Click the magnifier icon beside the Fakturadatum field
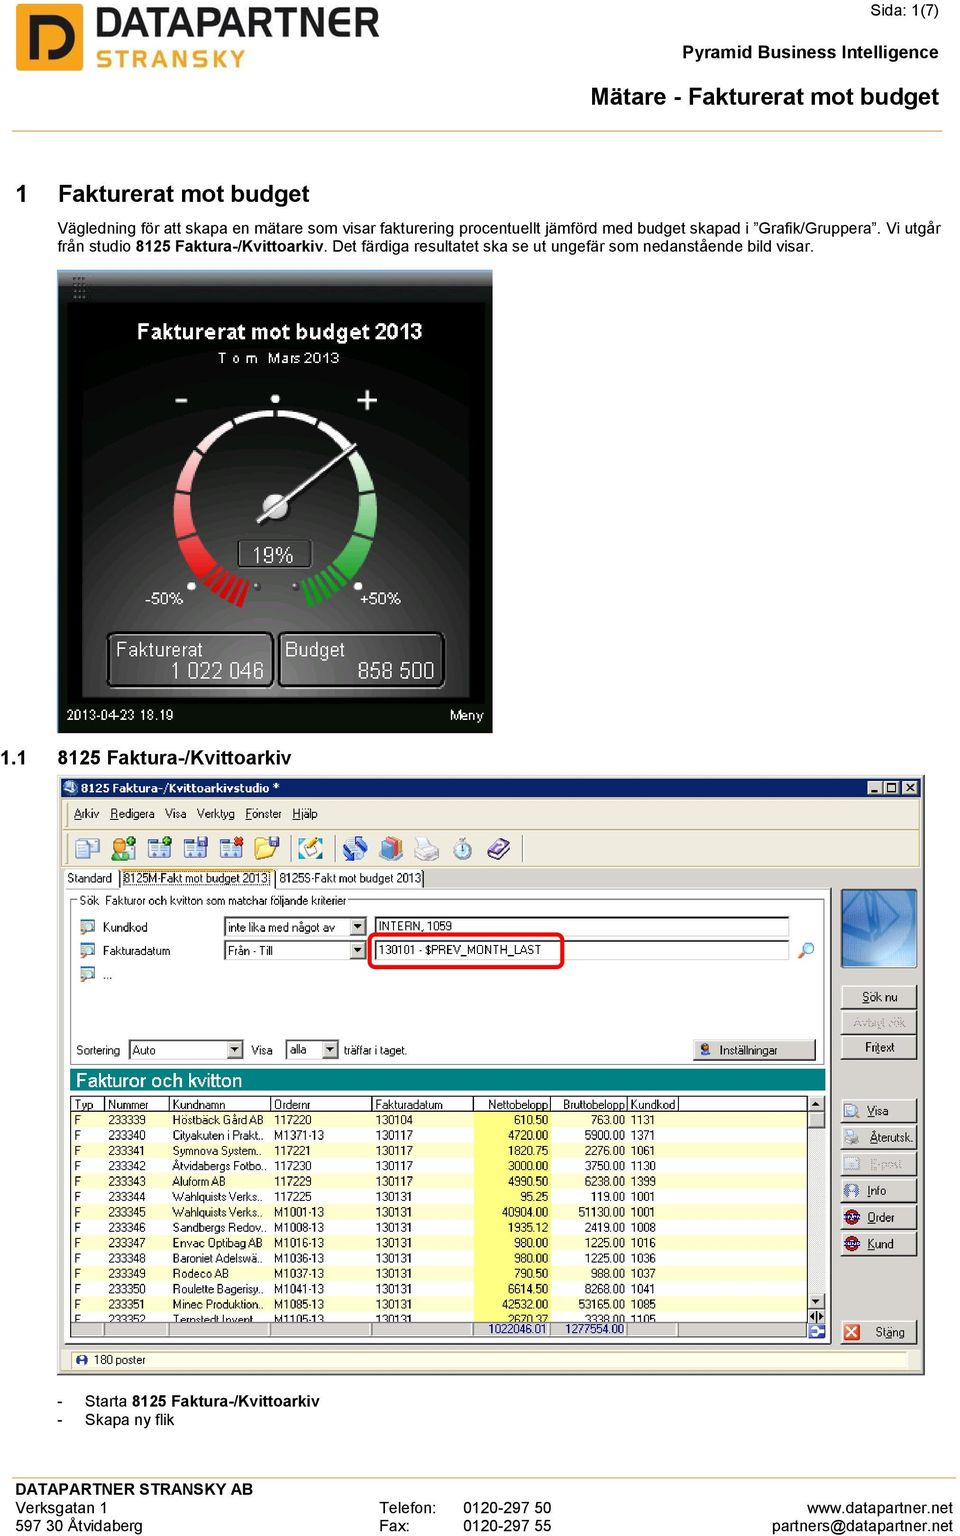Viewport: 960px width, 1536px height. 806,950
